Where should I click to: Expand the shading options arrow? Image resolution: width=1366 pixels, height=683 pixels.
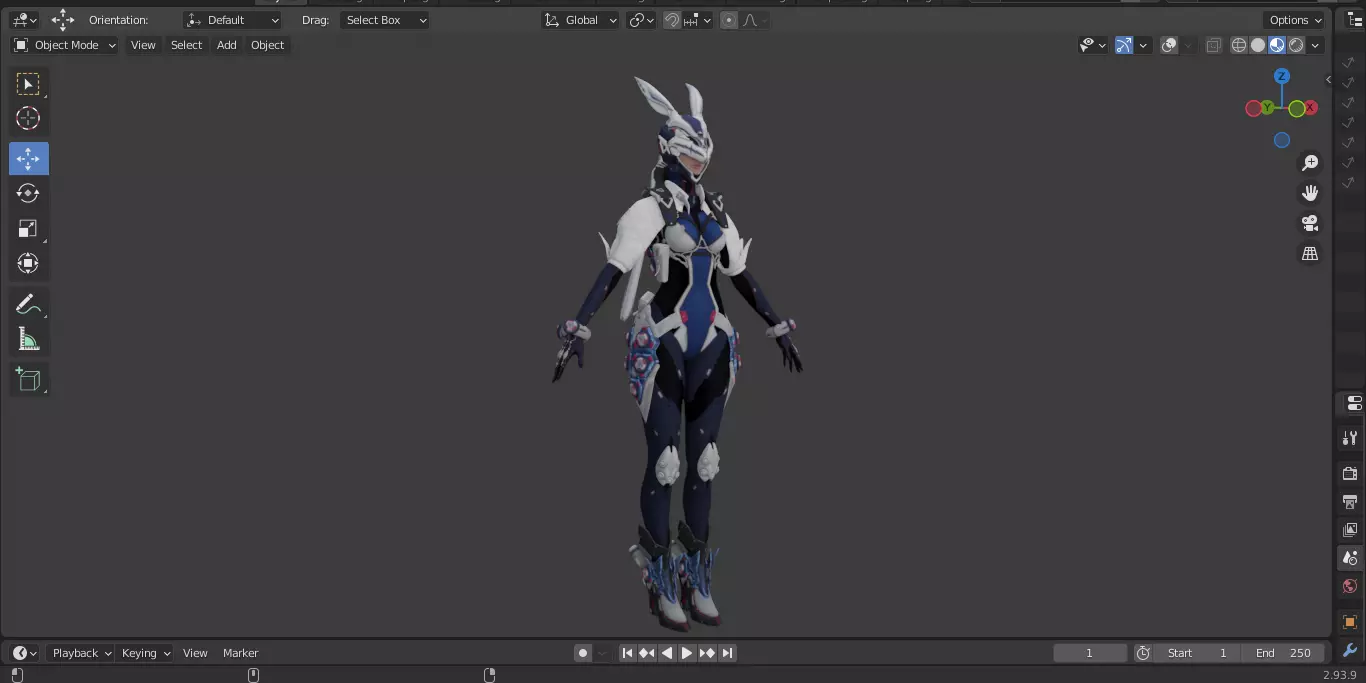pyautogui.click(x=1316, y=45)
